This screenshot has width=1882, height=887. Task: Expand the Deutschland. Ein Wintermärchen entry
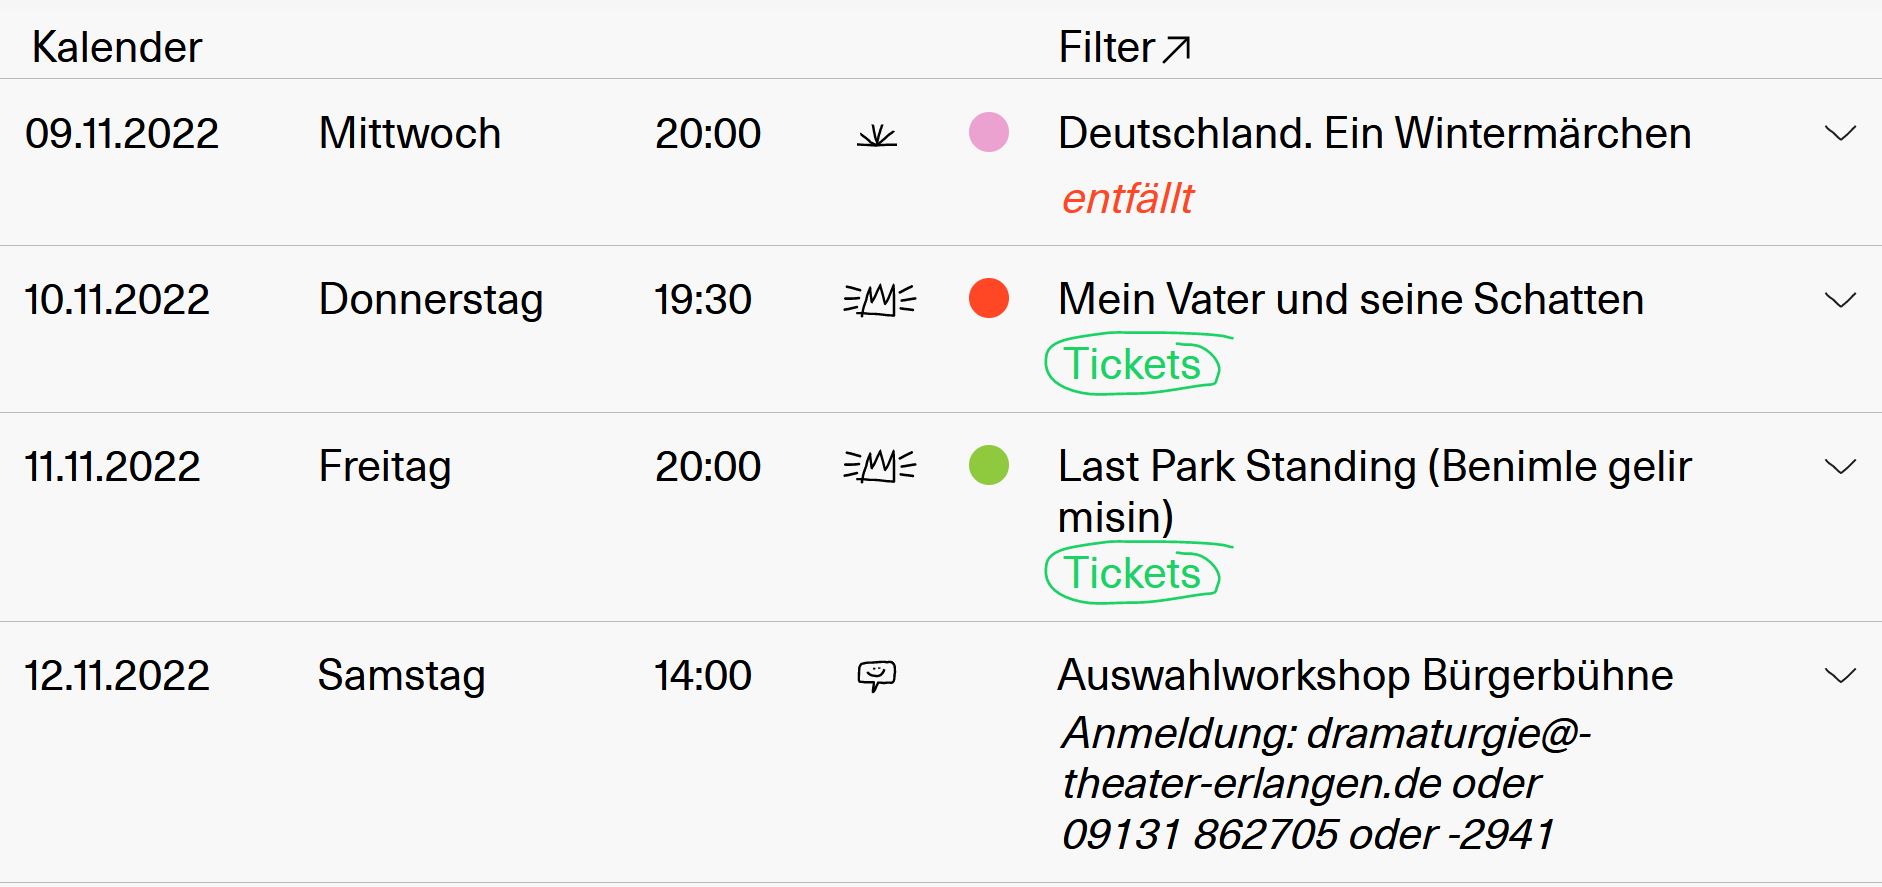click(1840, 134)
